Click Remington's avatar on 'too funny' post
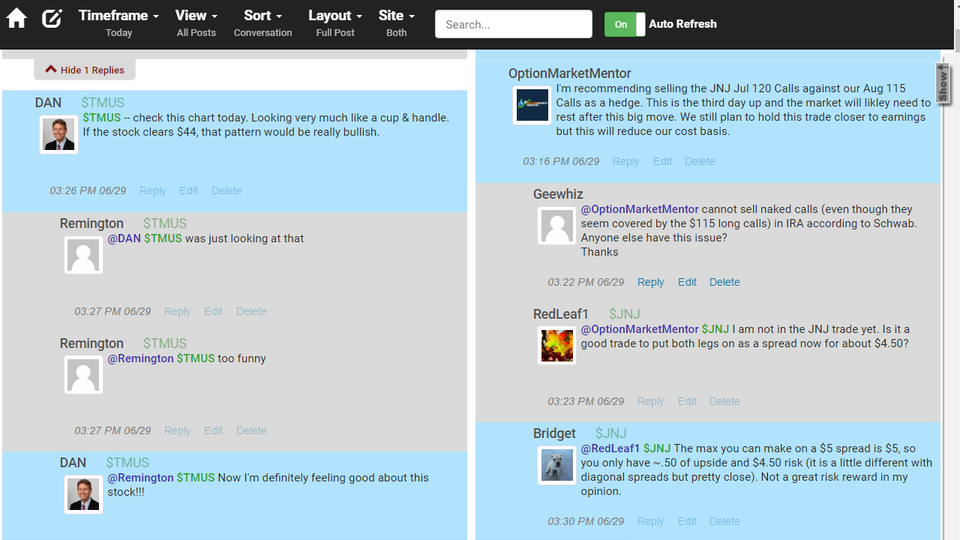Image resolution: width=960 pixels, height=540 pixels. (83, 375)
